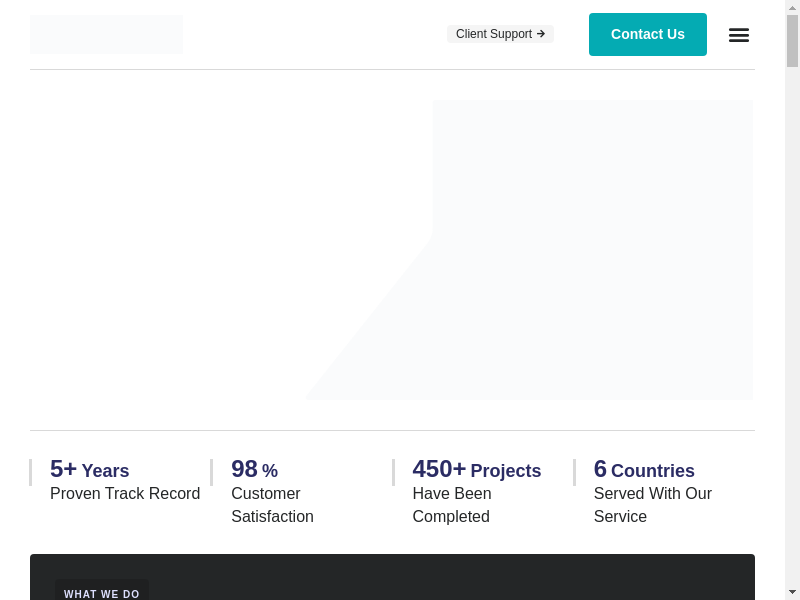Image resolution: width=800 pixels, height=600 pixels.
Task: Click the arrow icon beside Client Support
Action: pyautogui.click(x=541, y=34)
